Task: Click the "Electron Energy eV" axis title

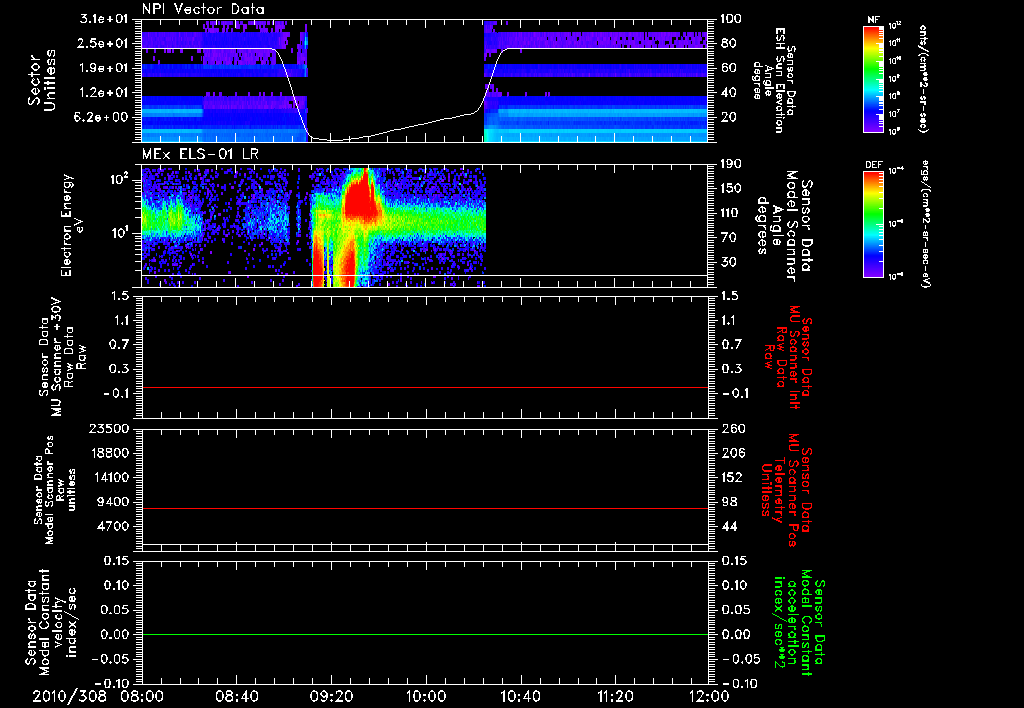Action: (71, 225)
